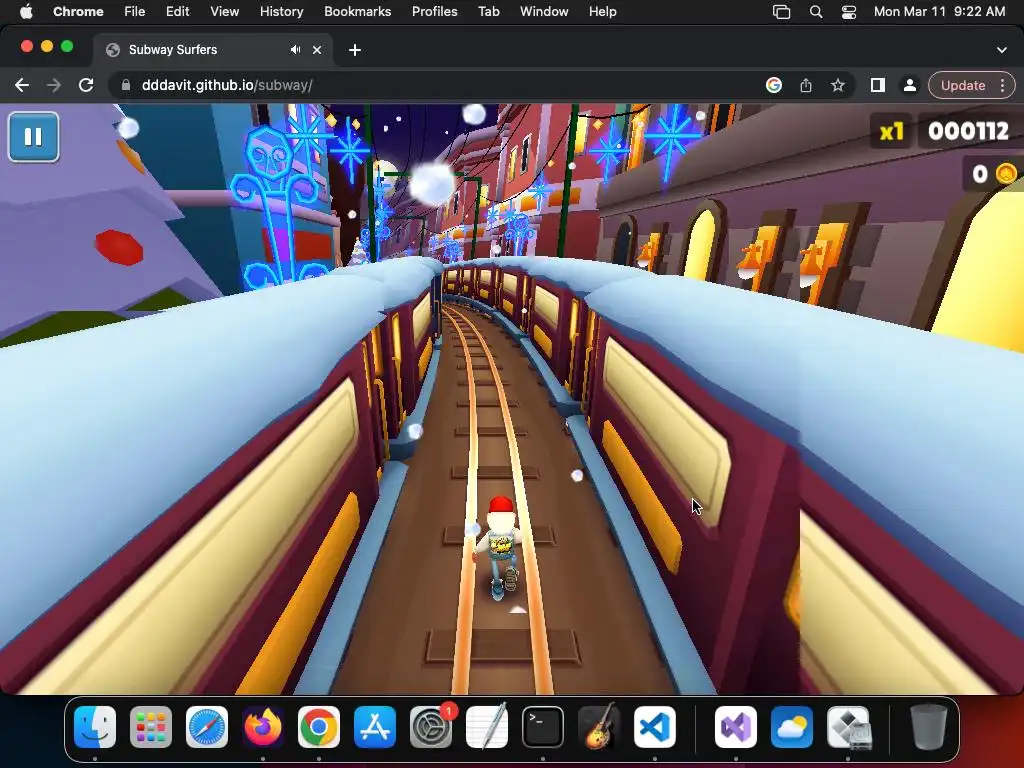Open the Apple menu
1024x768 pixels.
tap(26, 12)
